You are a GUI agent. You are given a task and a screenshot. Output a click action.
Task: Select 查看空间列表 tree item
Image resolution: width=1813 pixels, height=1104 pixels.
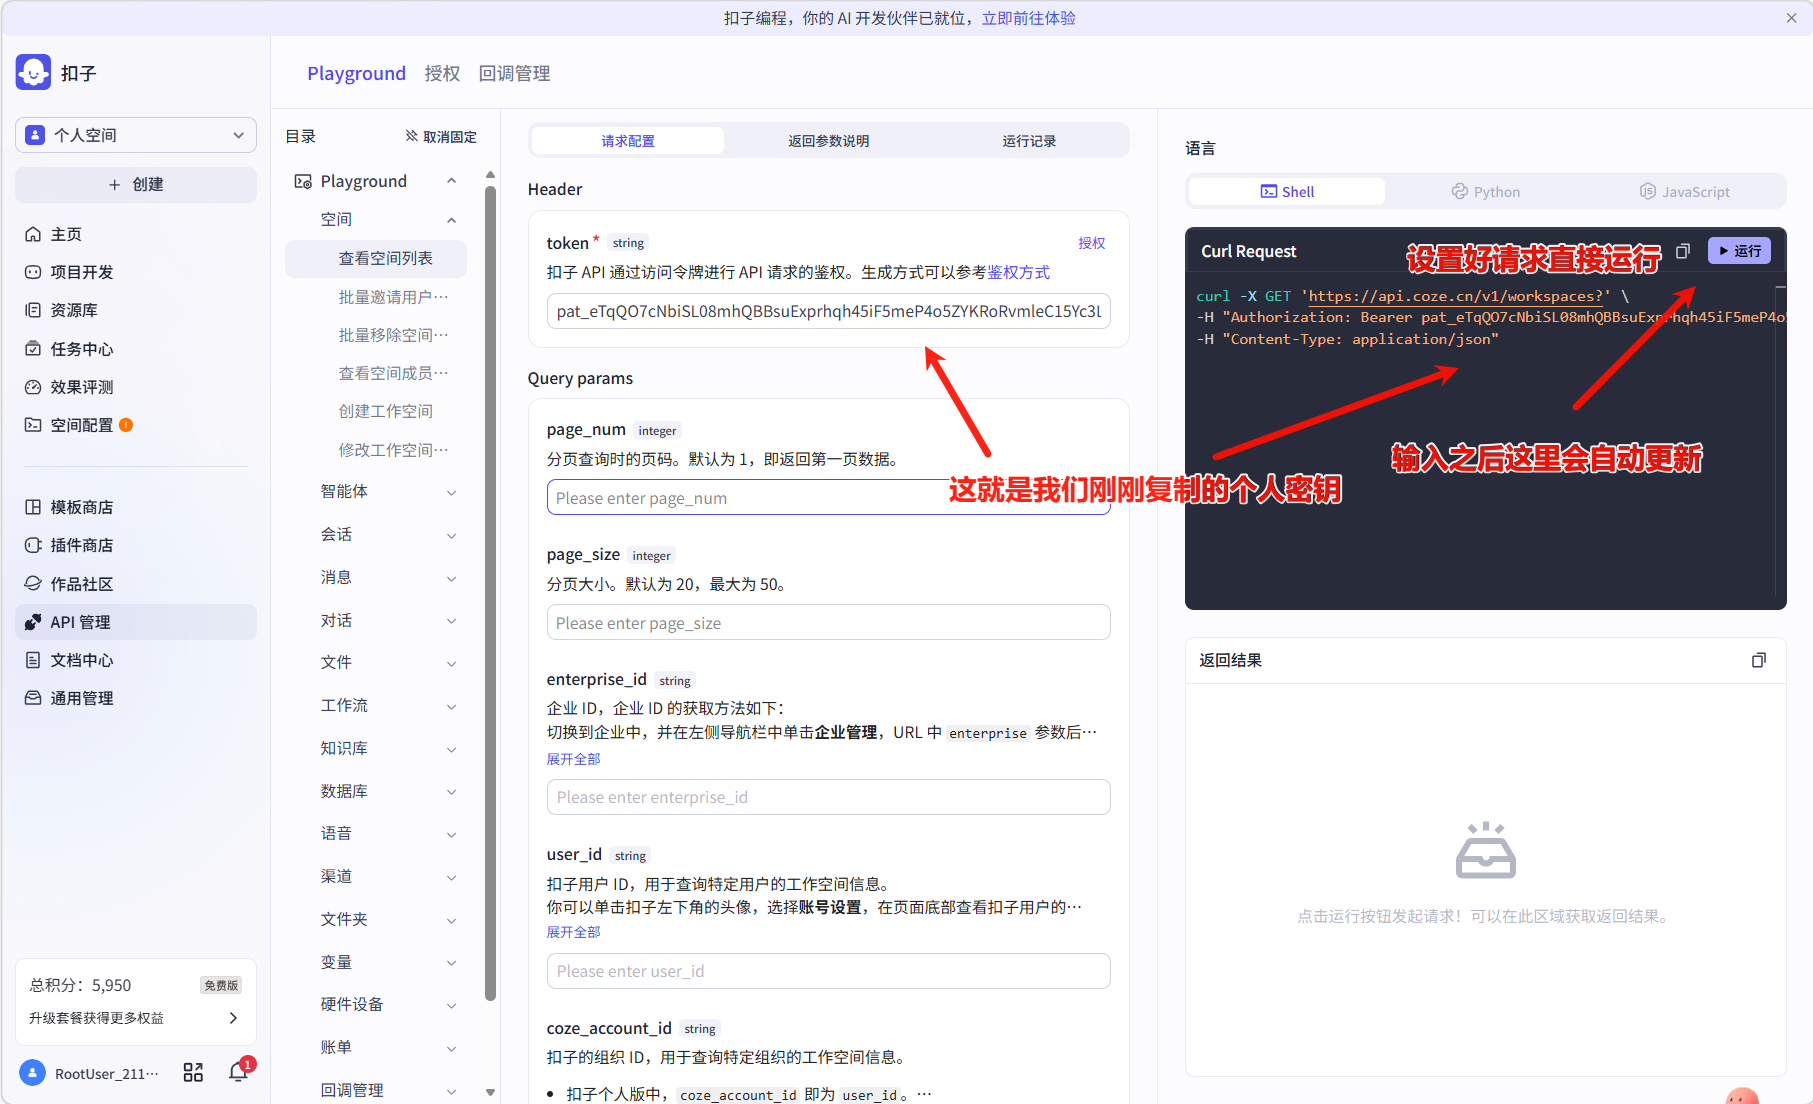tap(376, 258)
